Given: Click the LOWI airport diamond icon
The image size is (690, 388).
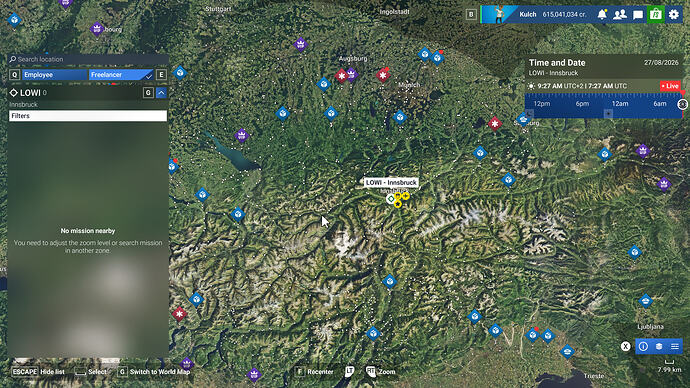Looking at the screenshot, I should point(14,93).
